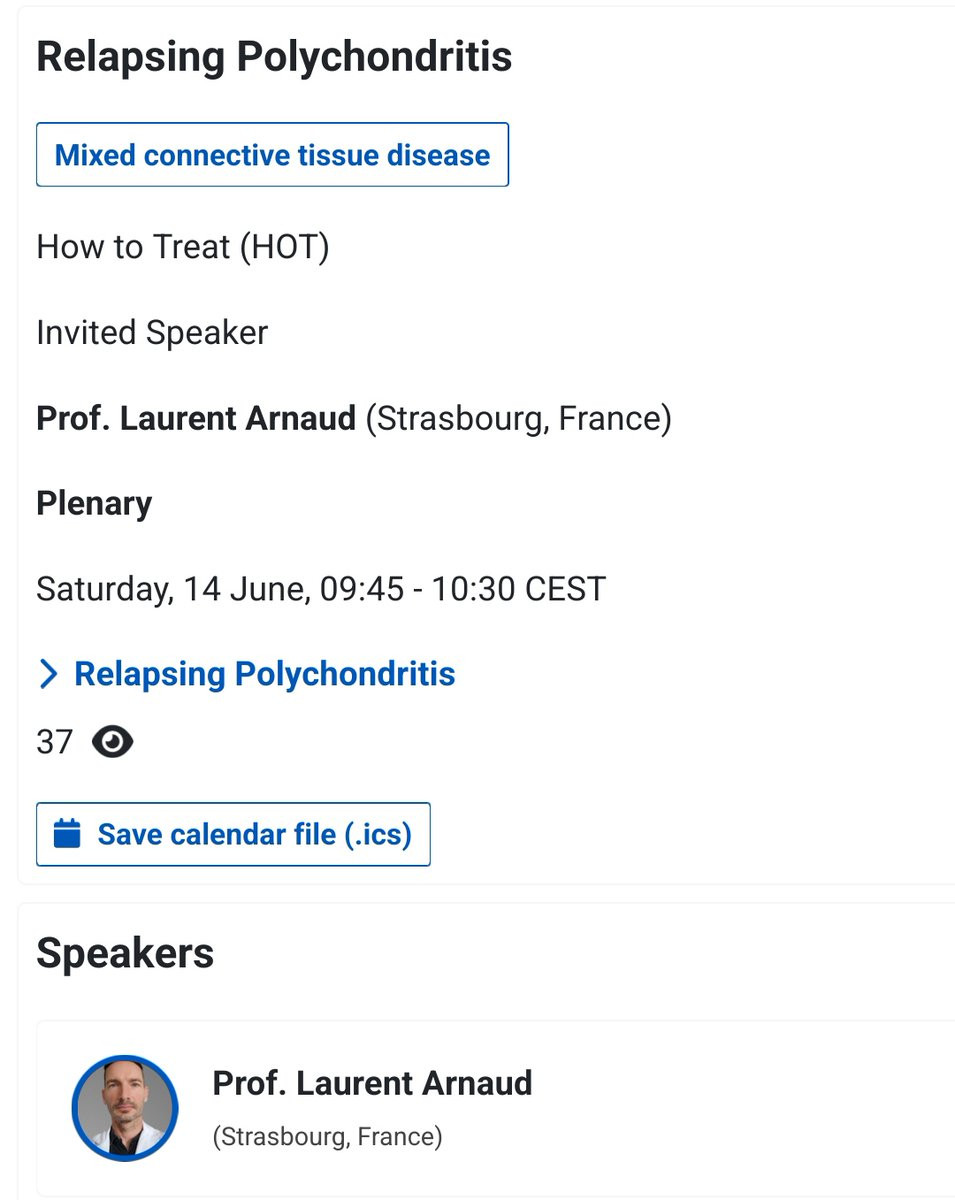Click the chevron before Relapsing Polychondritis link
Viewport: 955px width, 1200px height.
pos(48,674)
